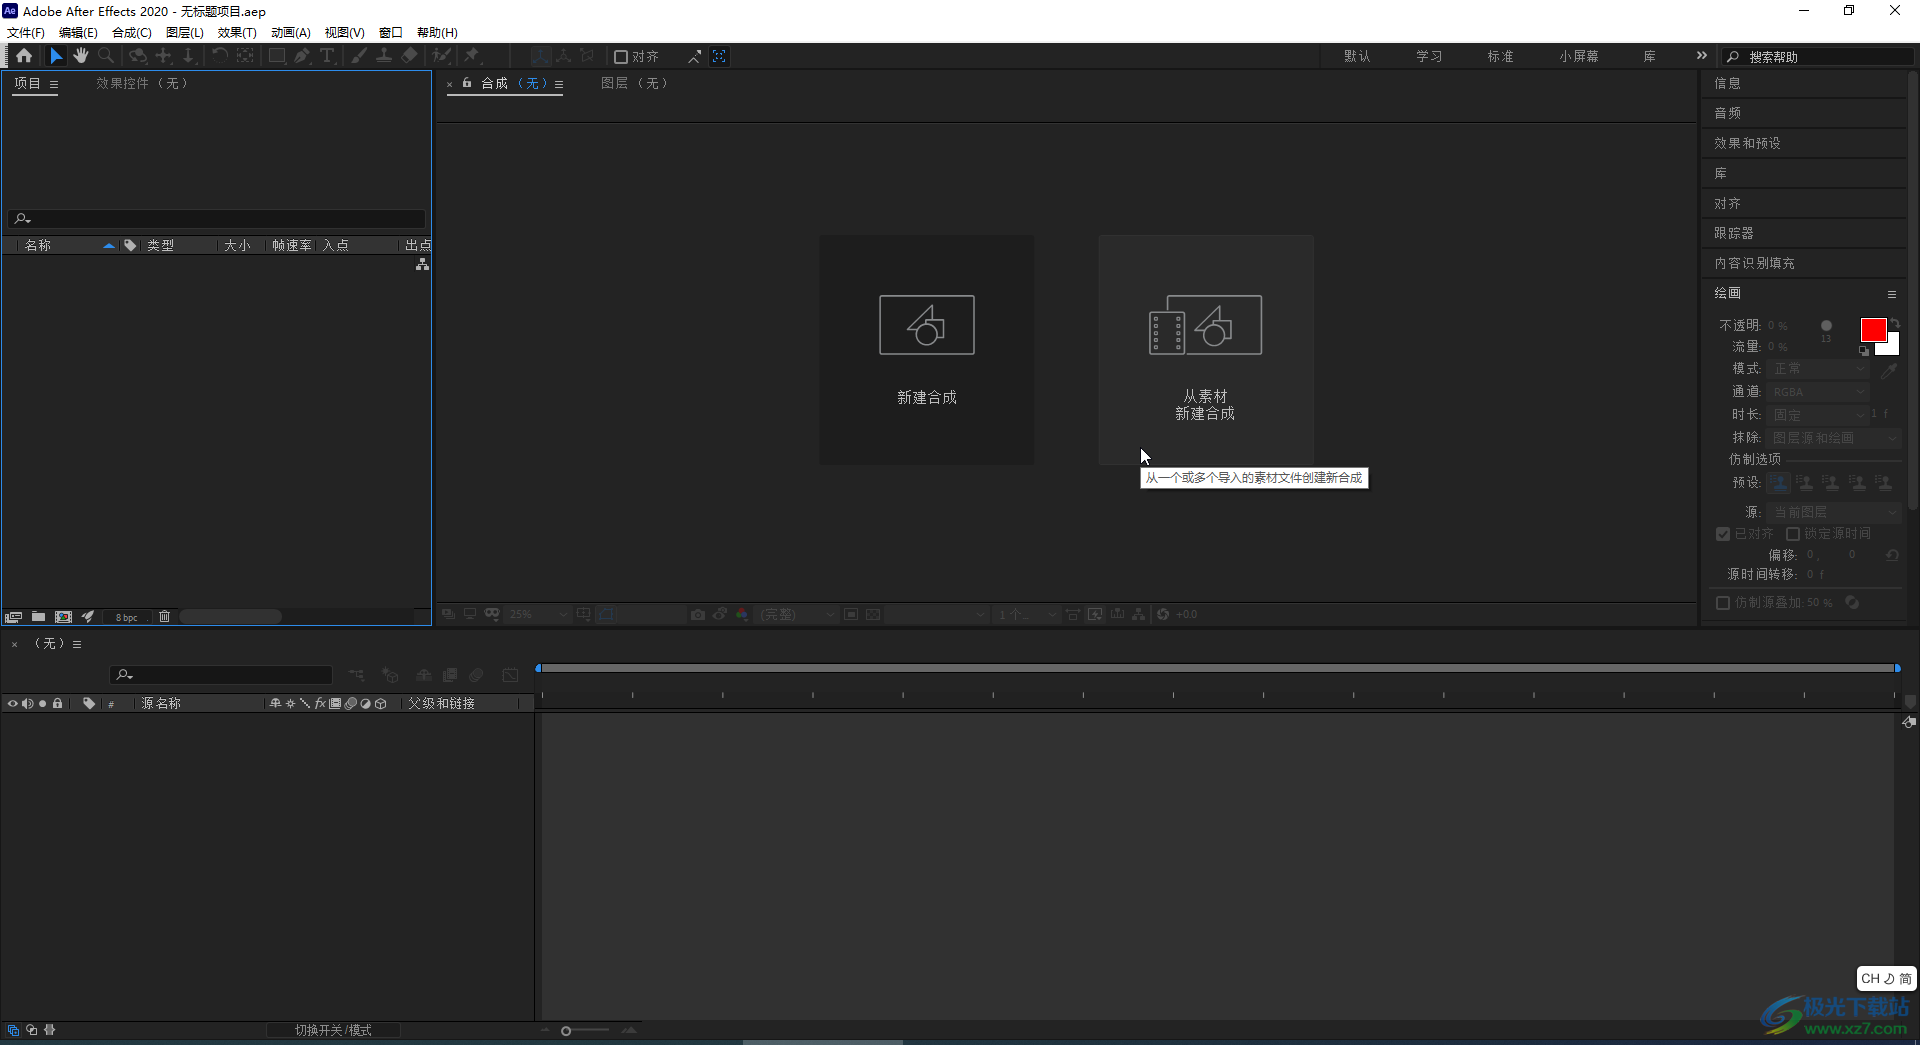The image size is (1920, 1045).
Task: Toggle the composition panel lock icon
Action: 467,83
